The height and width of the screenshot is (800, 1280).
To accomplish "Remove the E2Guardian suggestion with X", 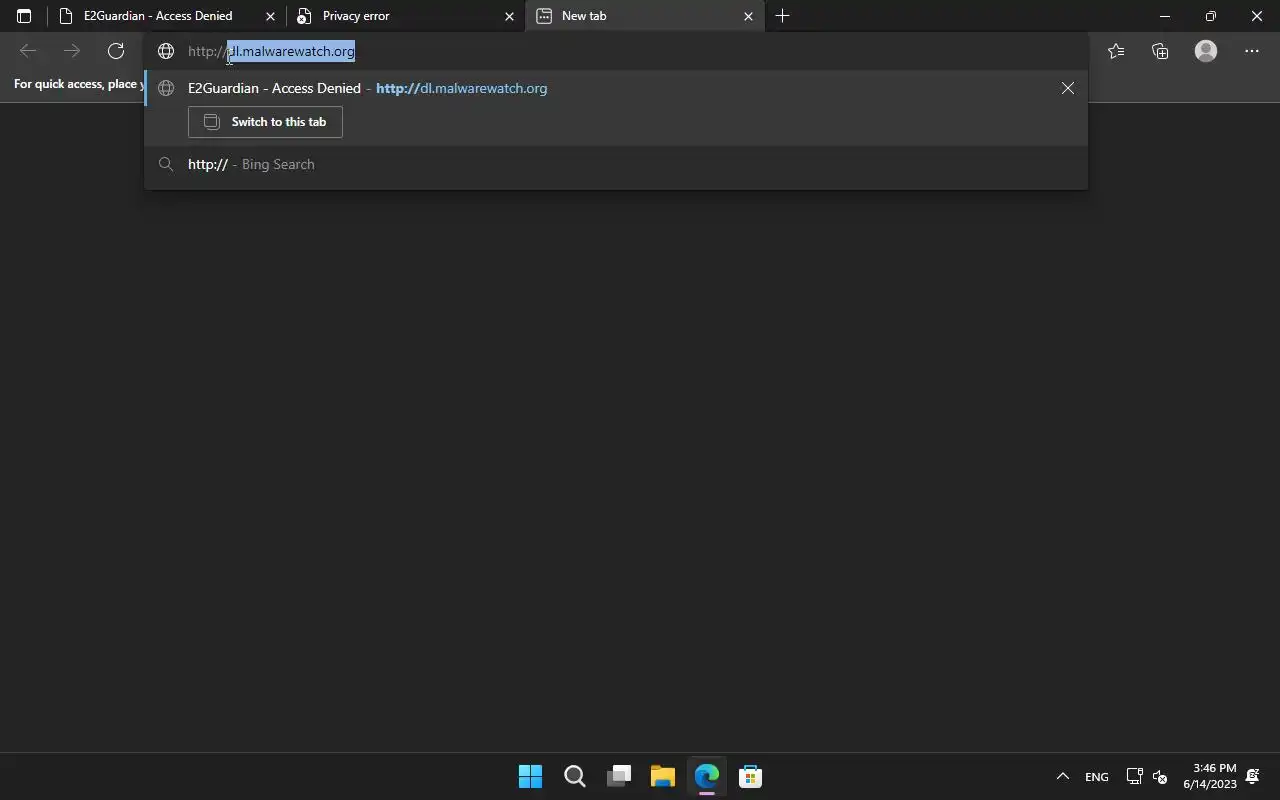I will [1068, 88].
